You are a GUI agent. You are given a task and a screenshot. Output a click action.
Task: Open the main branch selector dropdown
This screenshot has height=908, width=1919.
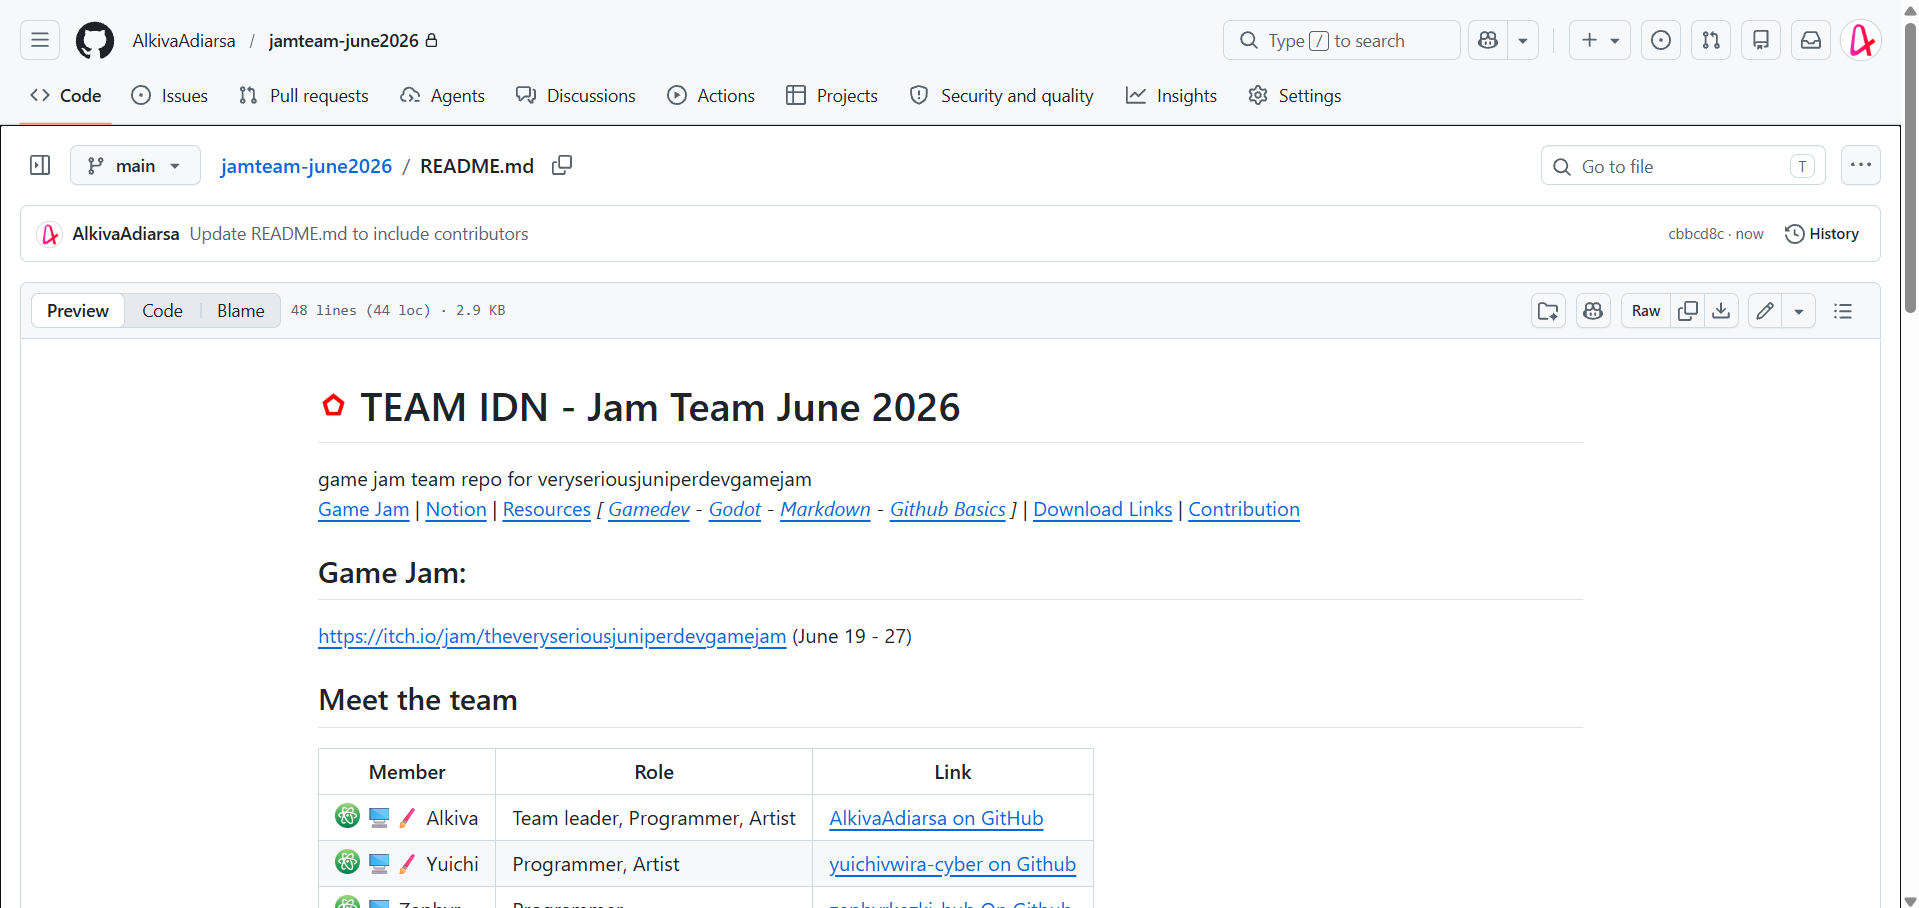pyautogui.click(x=135, y=165)
